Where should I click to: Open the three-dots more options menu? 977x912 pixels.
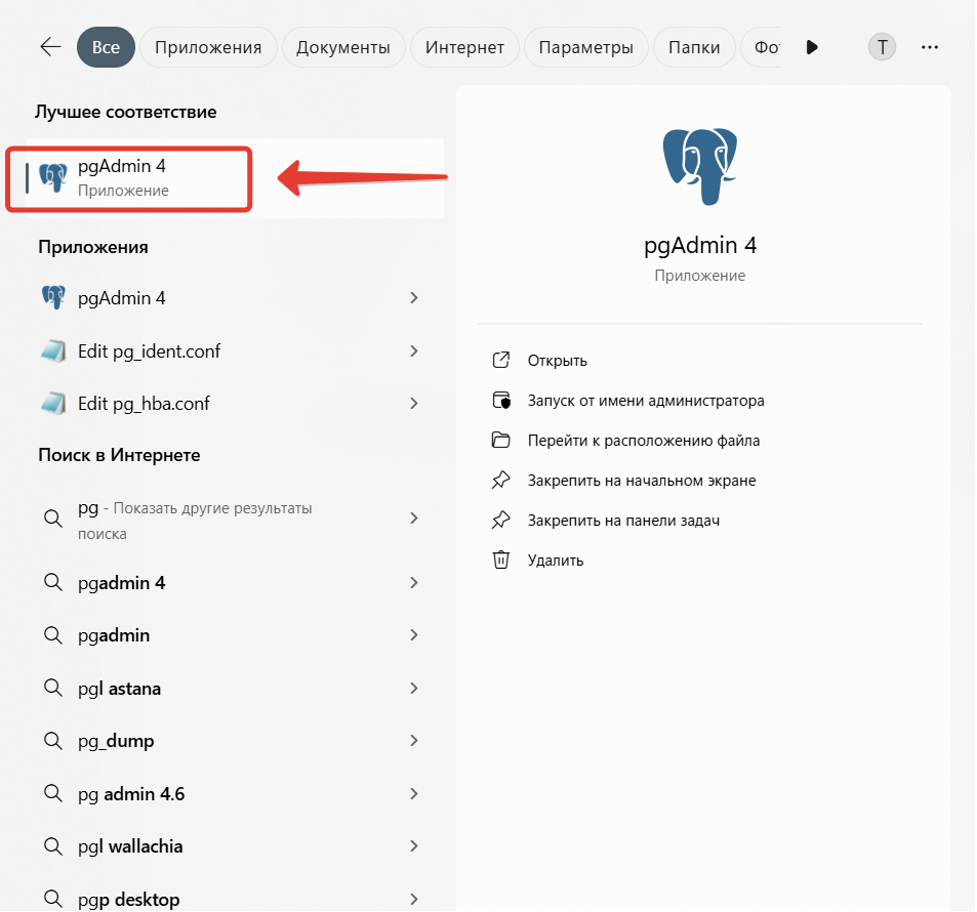click(x=930, y=47)
